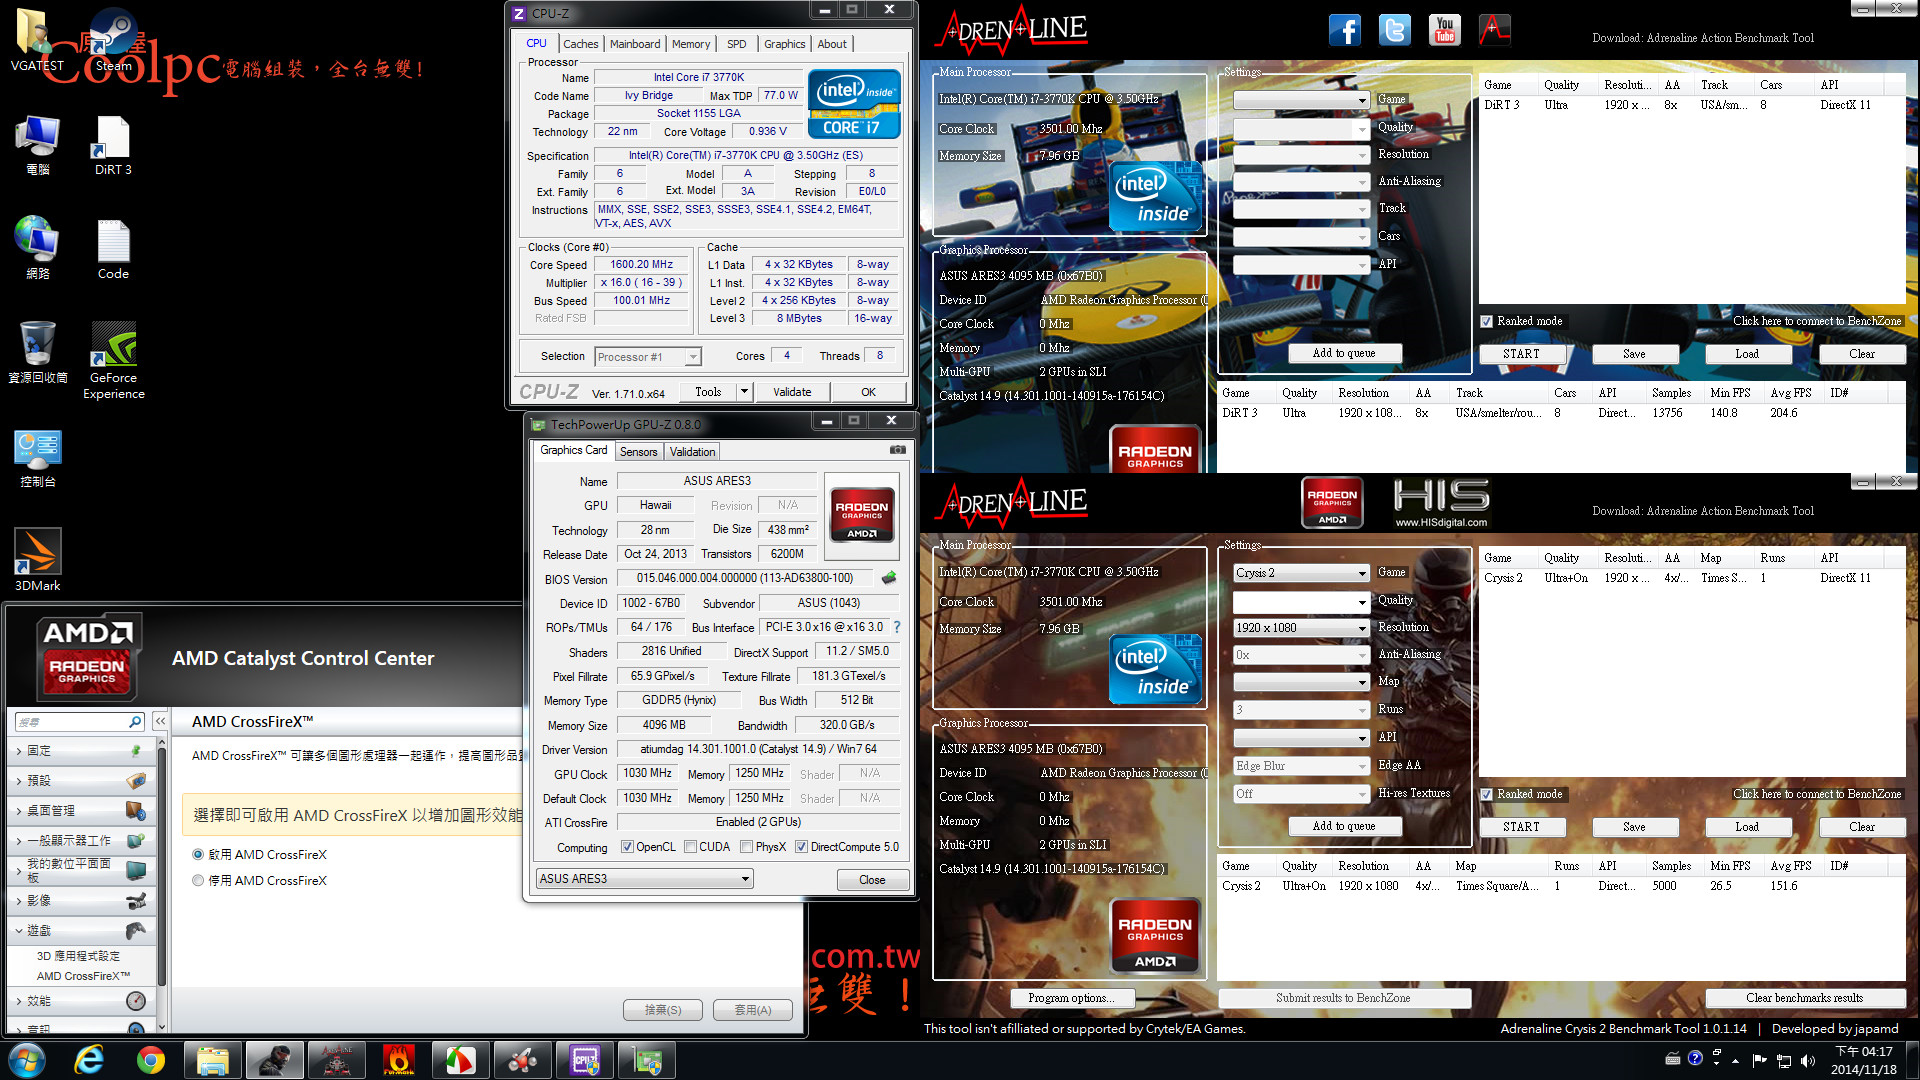Click the Bus Interface question mark in GPU-Z
The height and width of the screenshot is (1080, 1920).
pyautogui.click(x=897, y=627)
